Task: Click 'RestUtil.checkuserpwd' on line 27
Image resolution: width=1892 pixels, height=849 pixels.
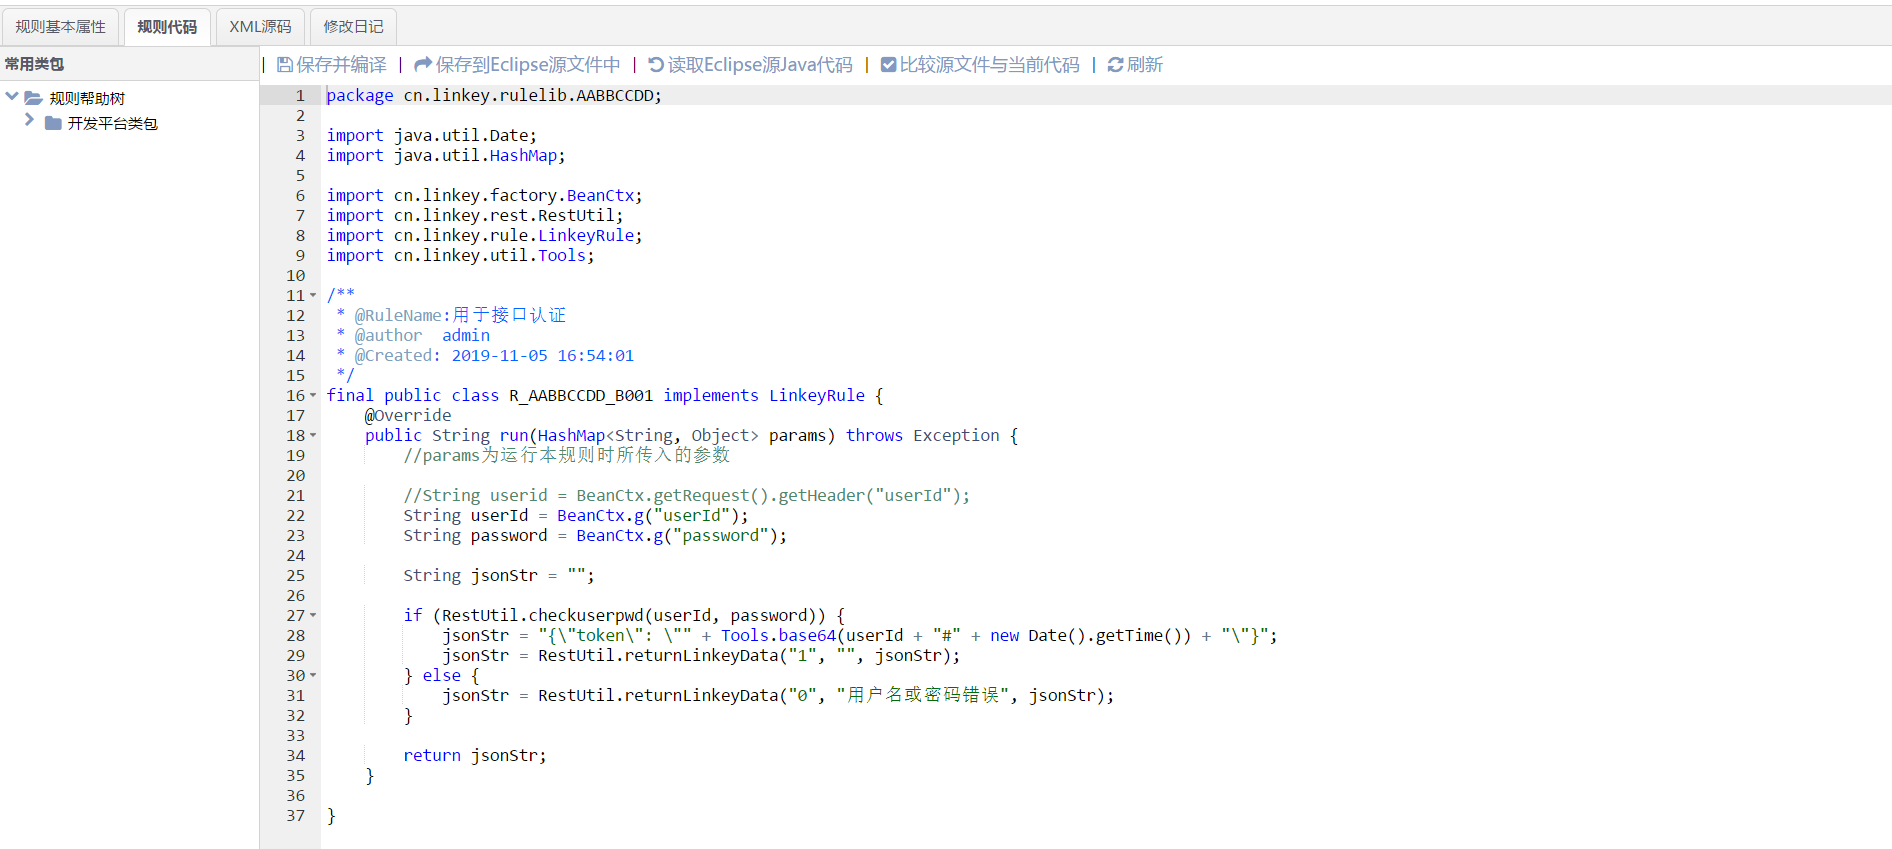Action: (x=543, y=616)
